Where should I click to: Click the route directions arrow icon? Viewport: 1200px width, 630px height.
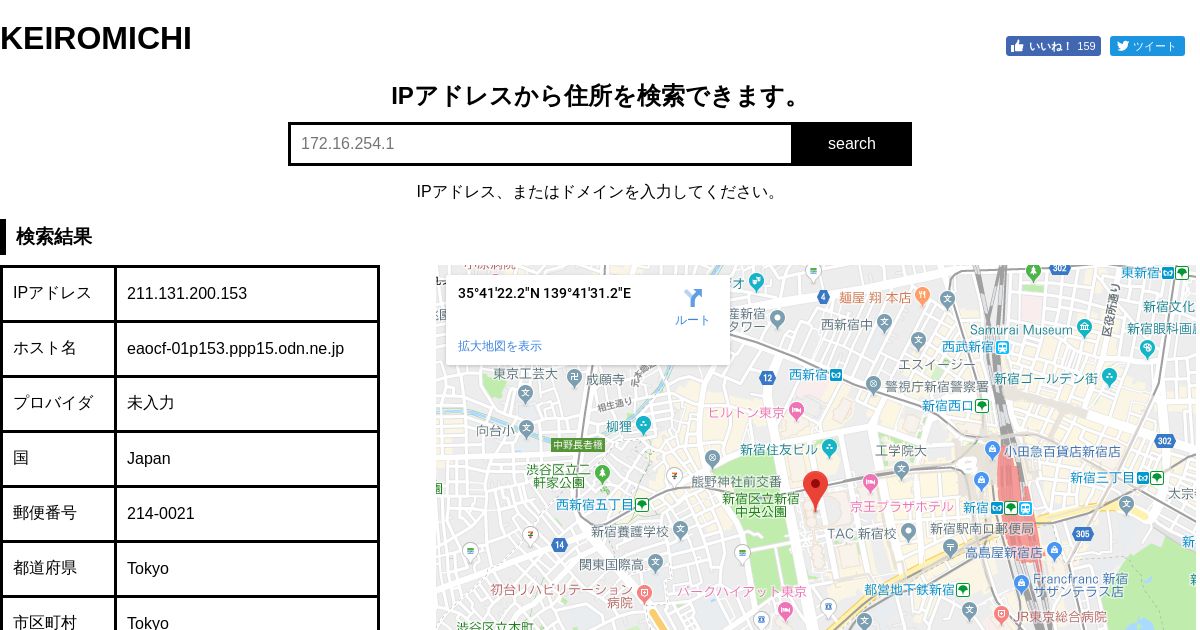tap(693, 298)
